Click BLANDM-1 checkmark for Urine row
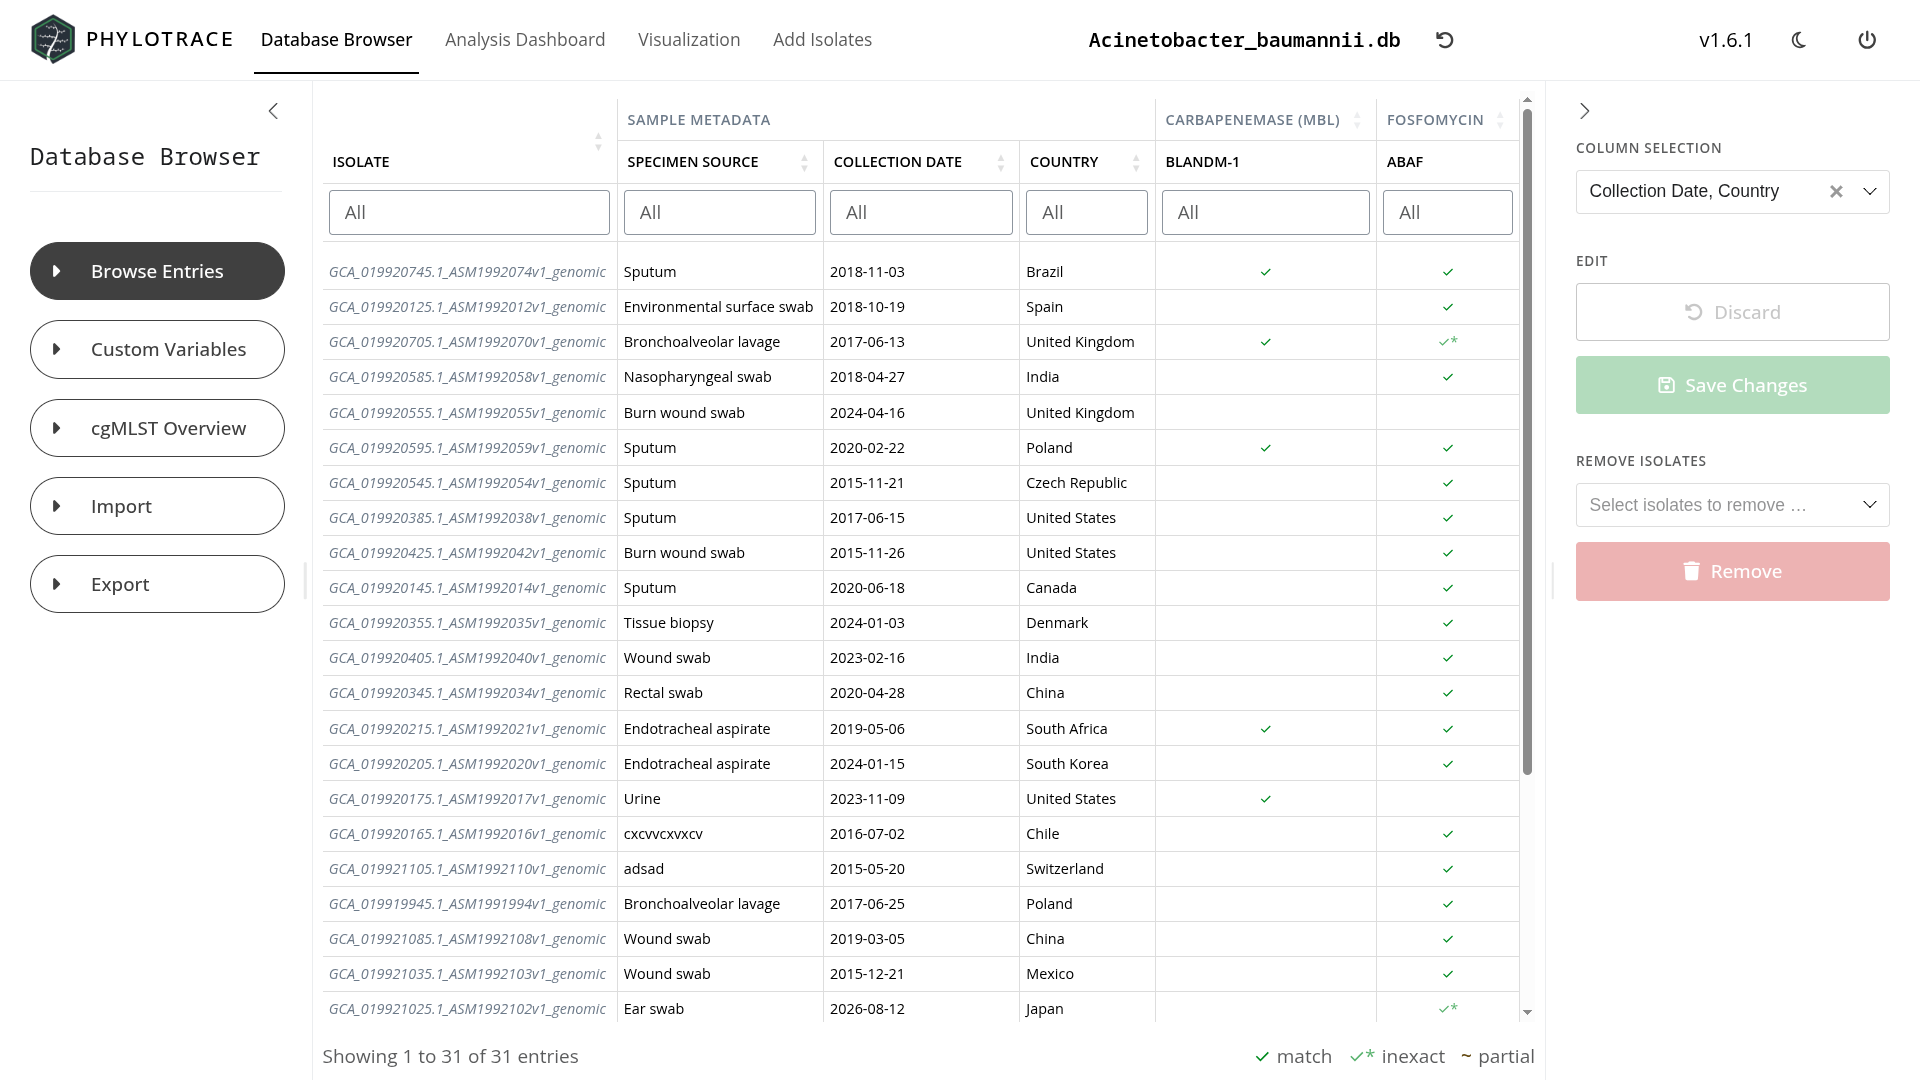 pyautogui.click(x=1265, y=799)
